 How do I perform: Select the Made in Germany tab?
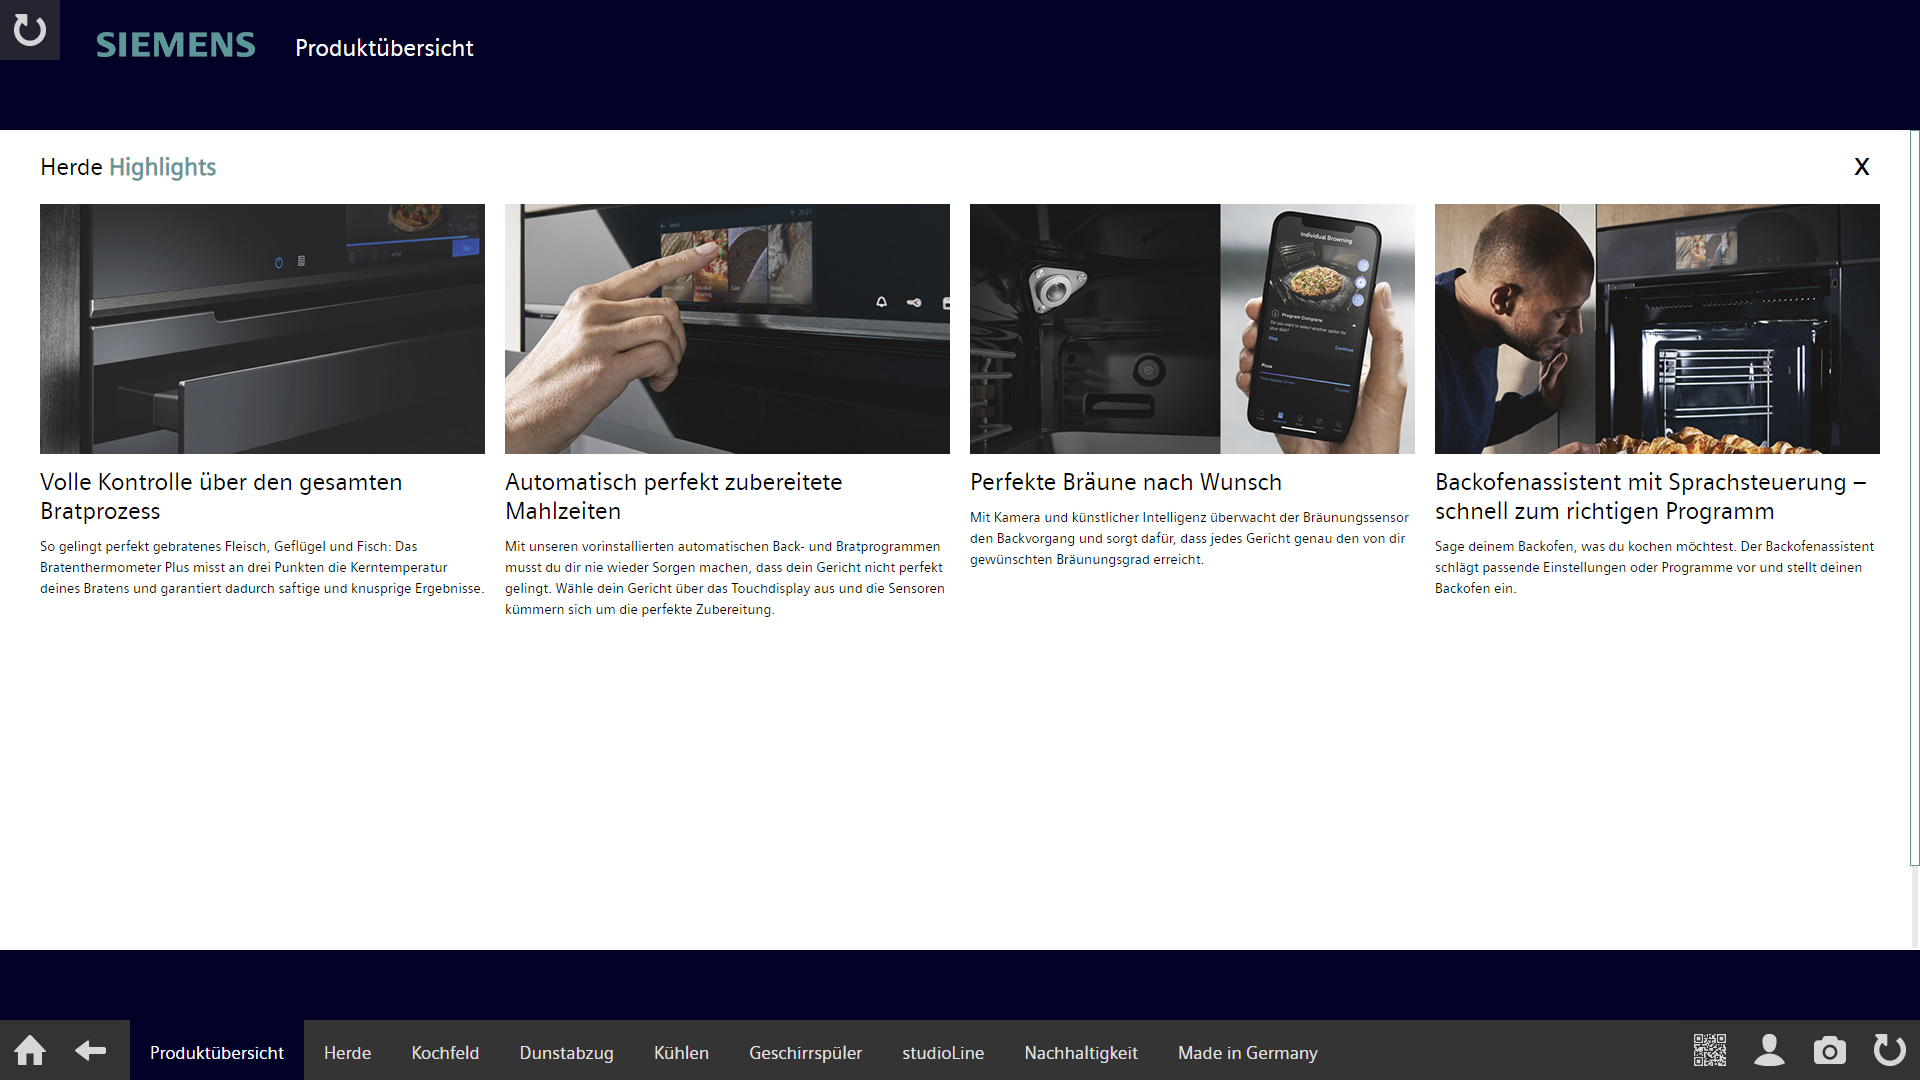(x=1247, y=1053)
